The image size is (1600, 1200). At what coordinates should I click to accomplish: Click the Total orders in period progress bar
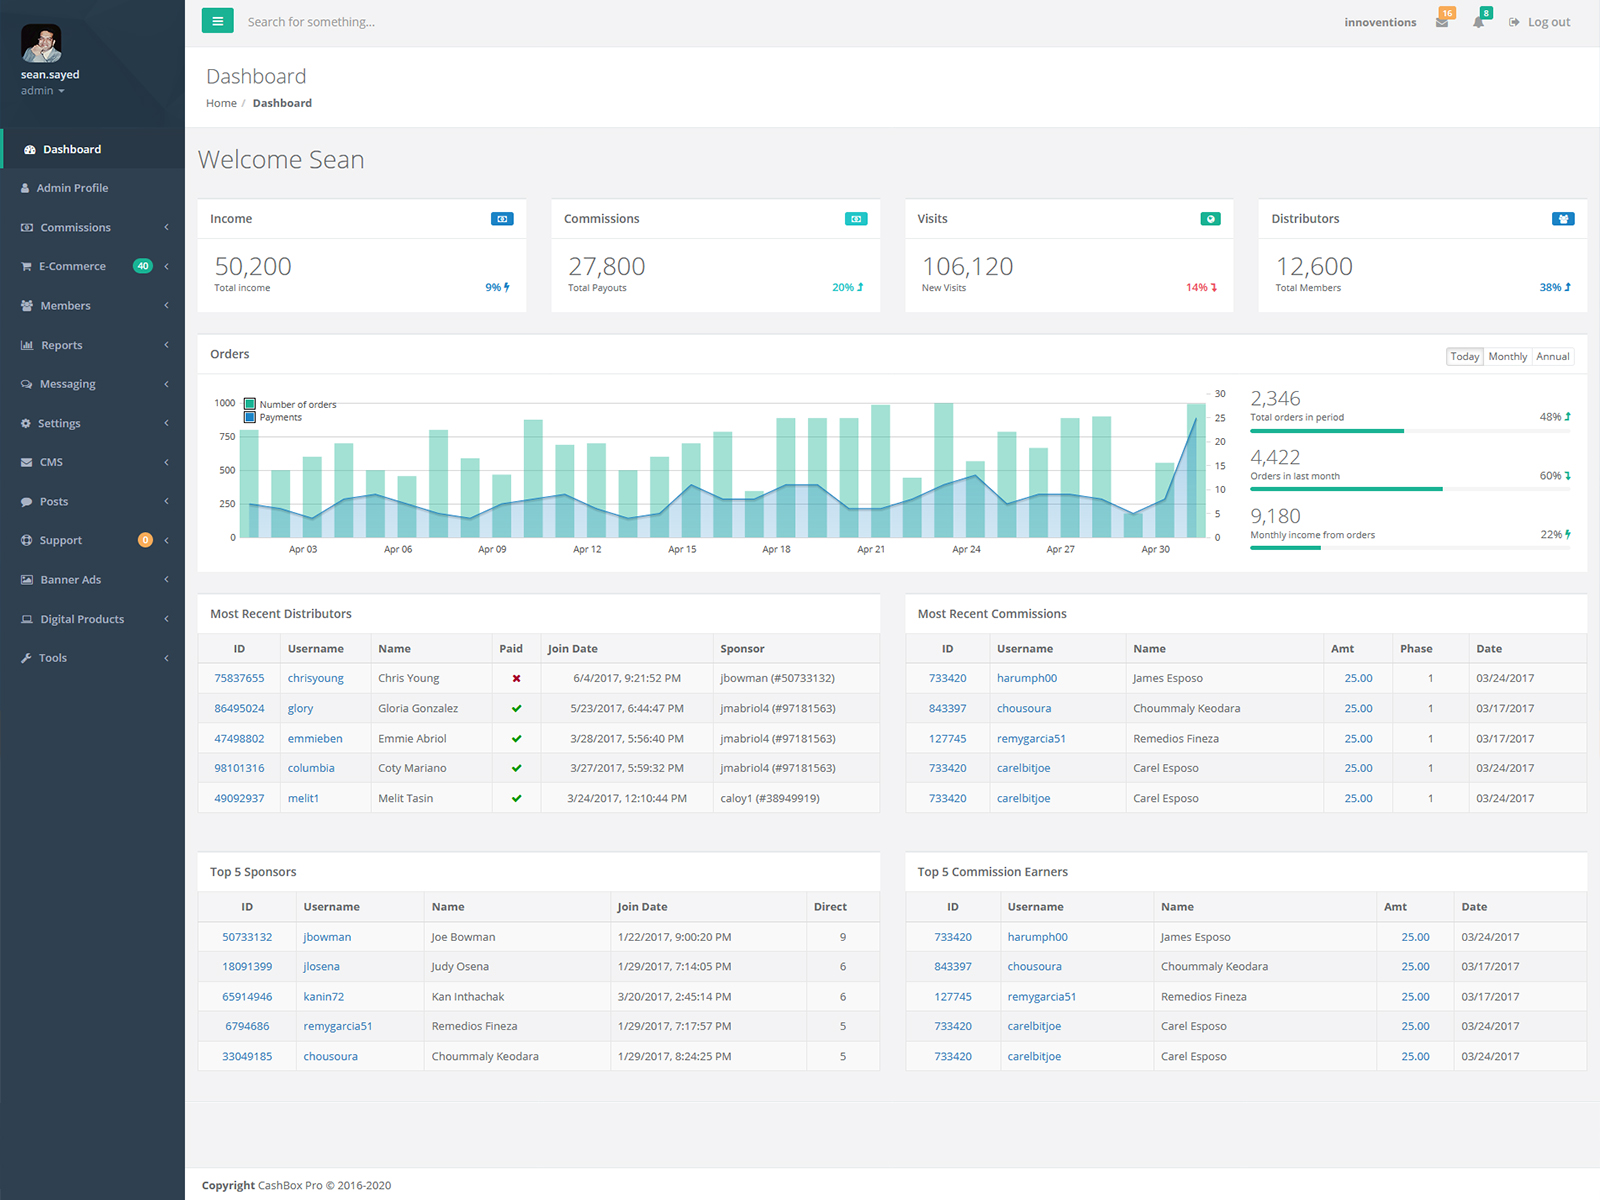click(1410, 431)
